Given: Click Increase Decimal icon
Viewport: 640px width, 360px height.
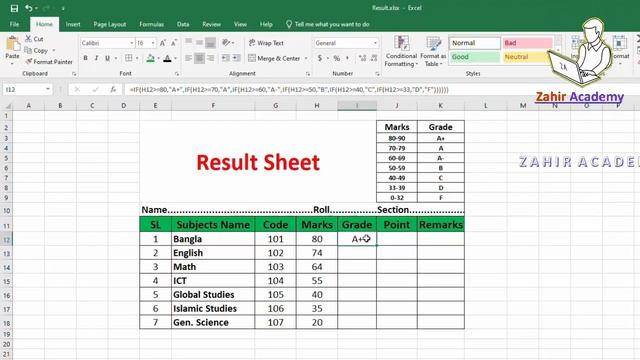Looking at the screenshot, I should [x=362, y=58].
